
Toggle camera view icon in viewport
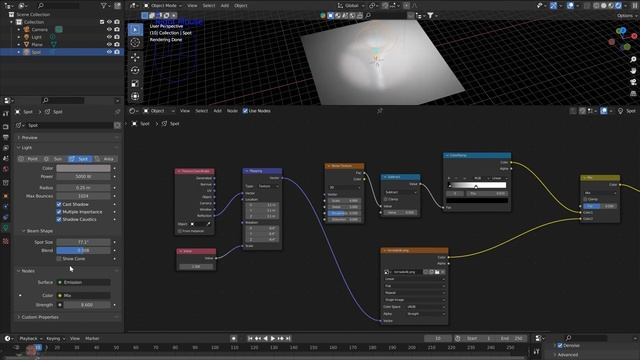point(633,82)
